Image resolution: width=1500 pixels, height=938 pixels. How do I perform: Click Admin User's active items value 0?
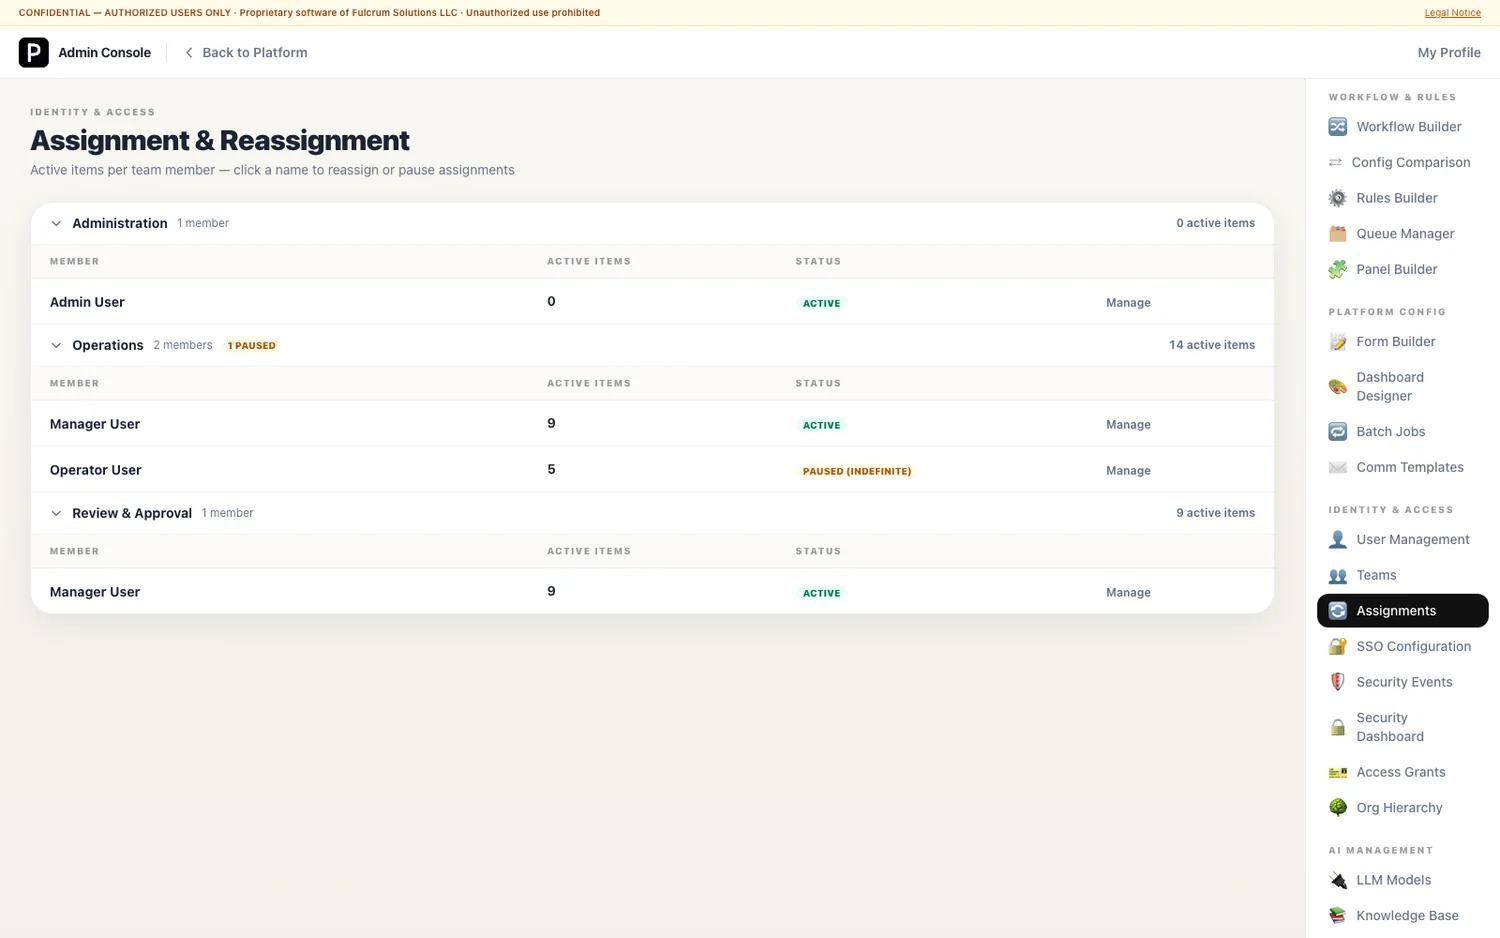[x=551, y=301]
